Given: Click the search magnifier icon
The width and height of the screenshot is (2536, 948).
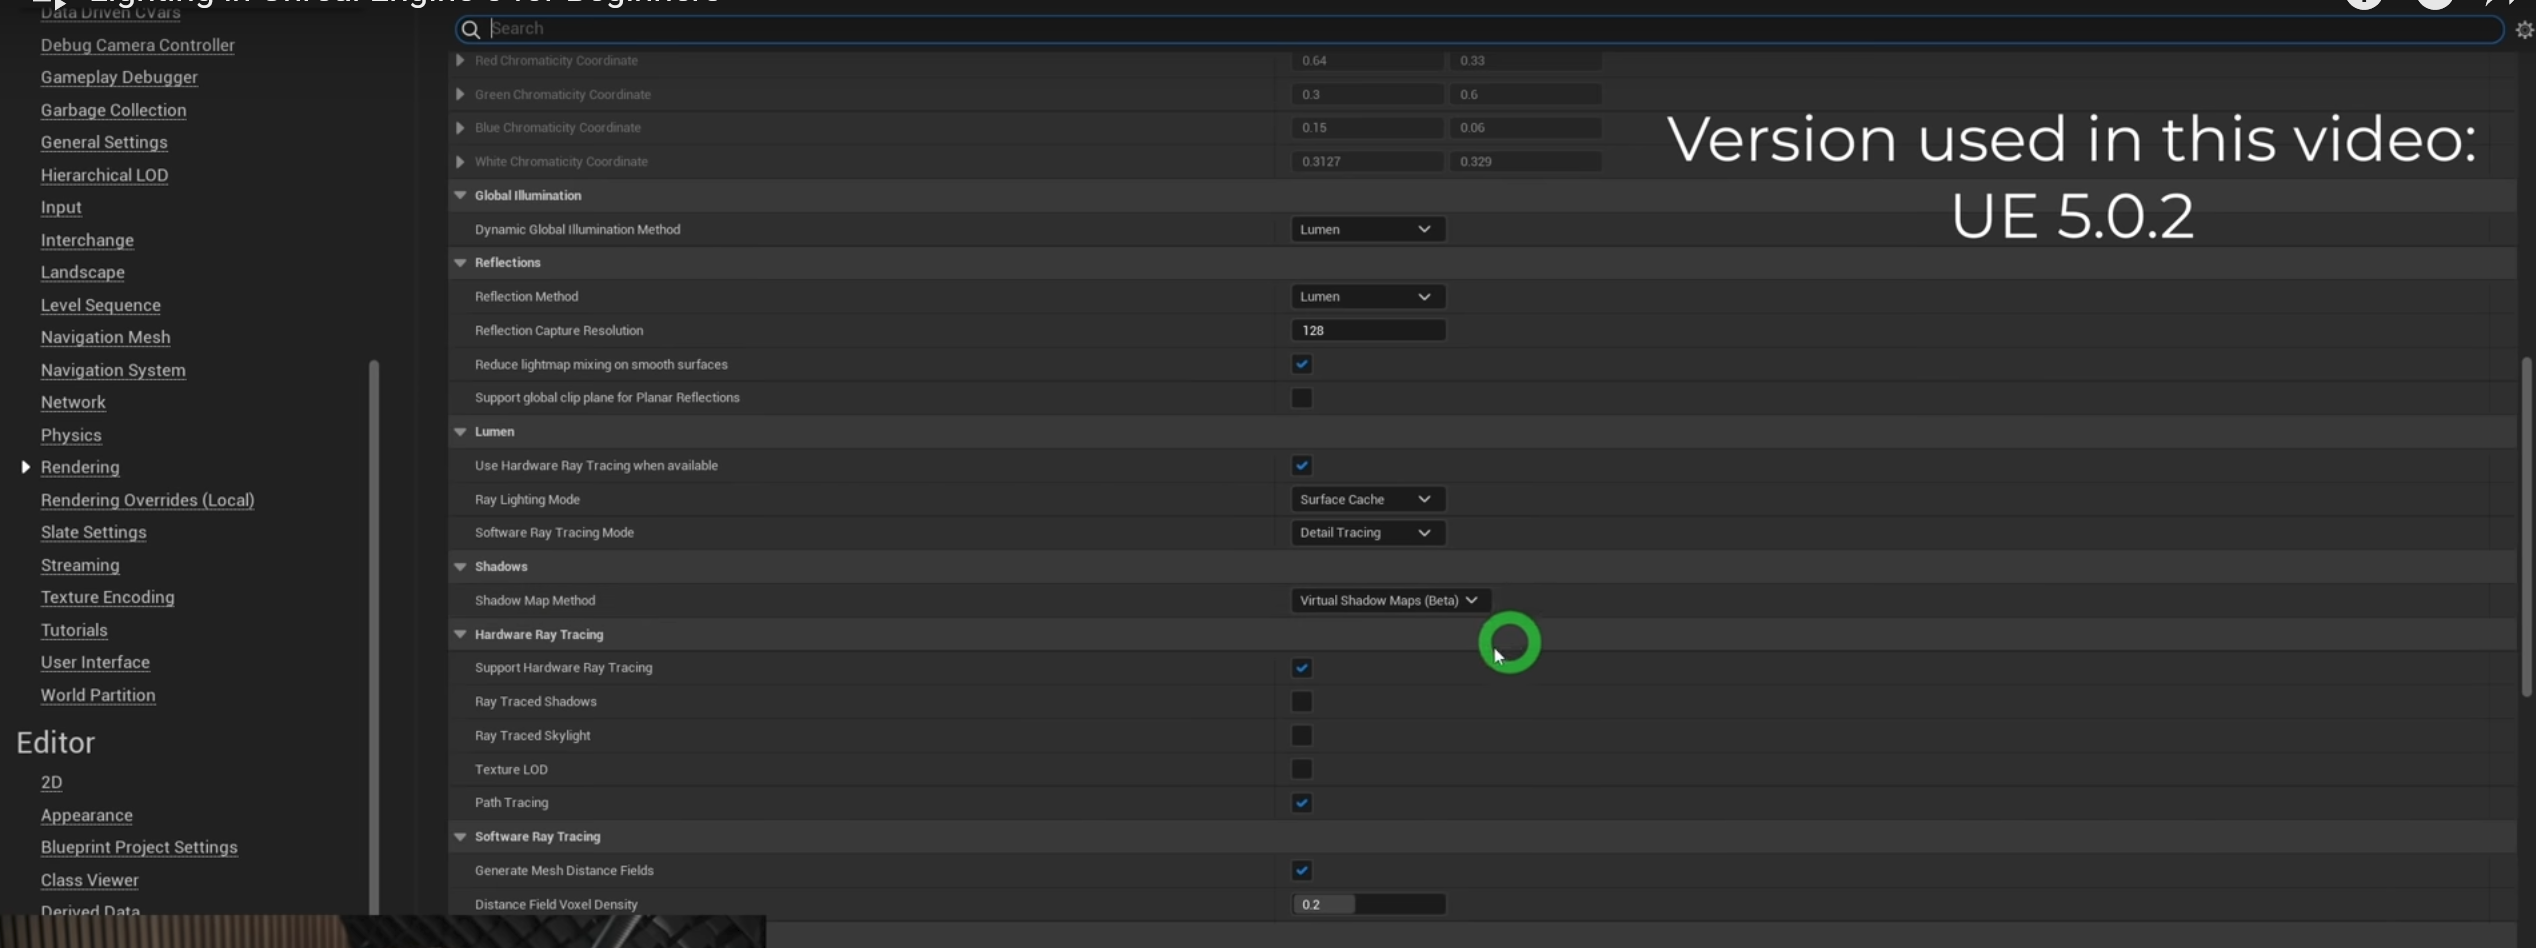Looking at the screenshot, I should point(470,29).
